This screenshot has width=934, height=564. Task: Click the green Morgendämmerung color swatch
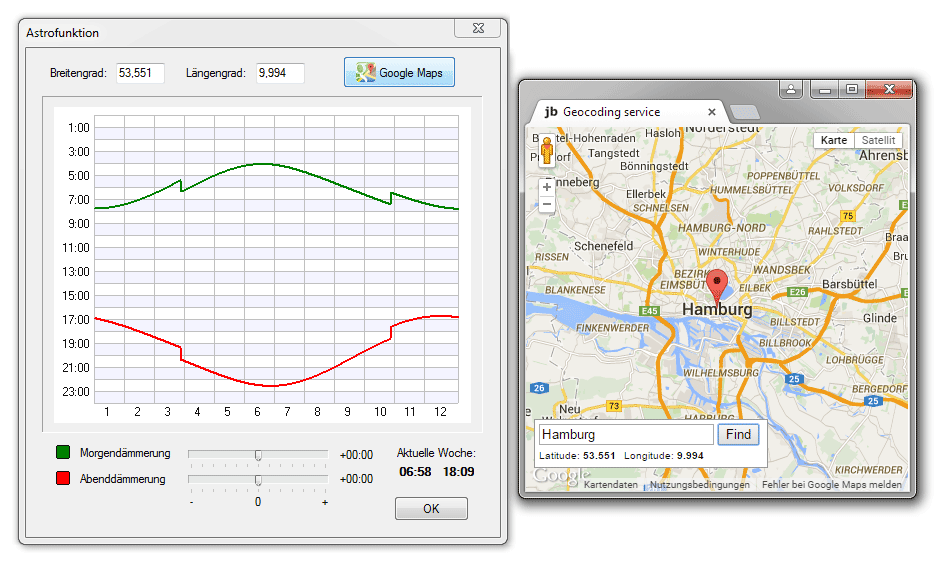pyautogui.click(x=63, y=453)
